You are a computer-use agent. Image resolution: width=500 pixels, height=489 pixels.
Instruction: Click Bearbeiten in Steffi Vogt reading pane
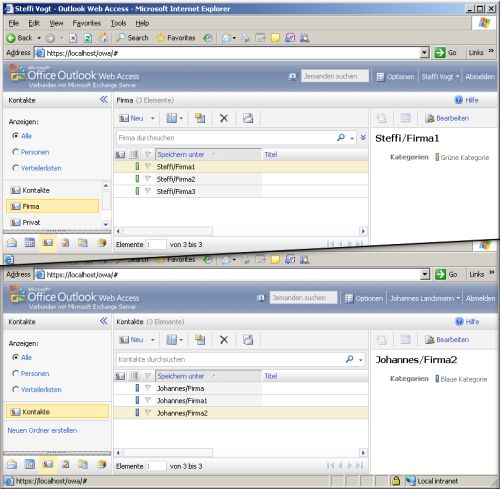[447, 118]
